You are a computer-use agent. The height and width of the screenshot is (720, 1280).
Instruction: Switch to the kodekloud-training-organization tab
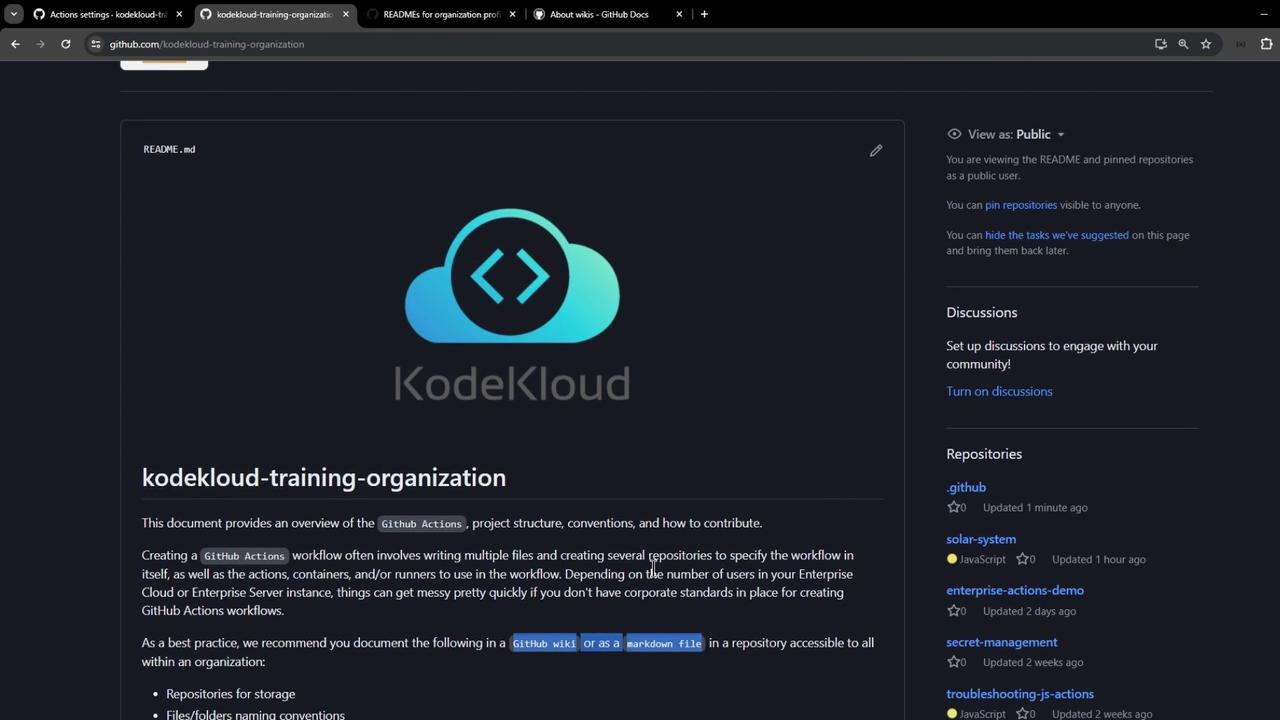click(274, 14)
